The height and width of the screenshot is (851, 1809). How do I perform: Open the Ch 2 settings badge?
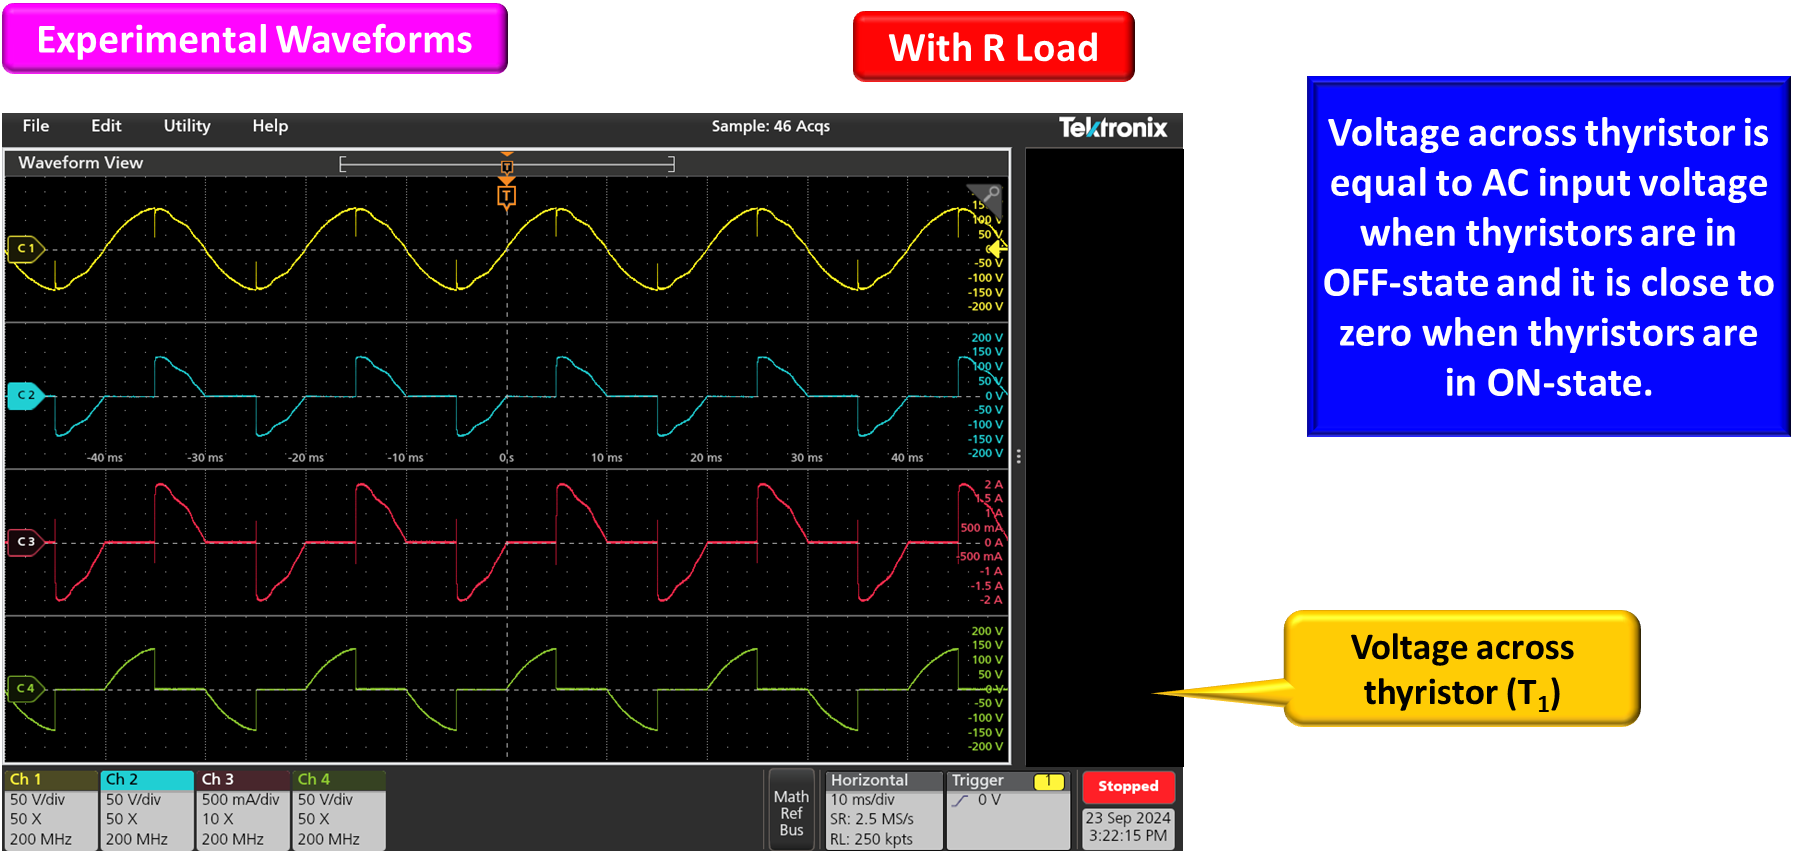pyautogui.click(x=147, y=809)
